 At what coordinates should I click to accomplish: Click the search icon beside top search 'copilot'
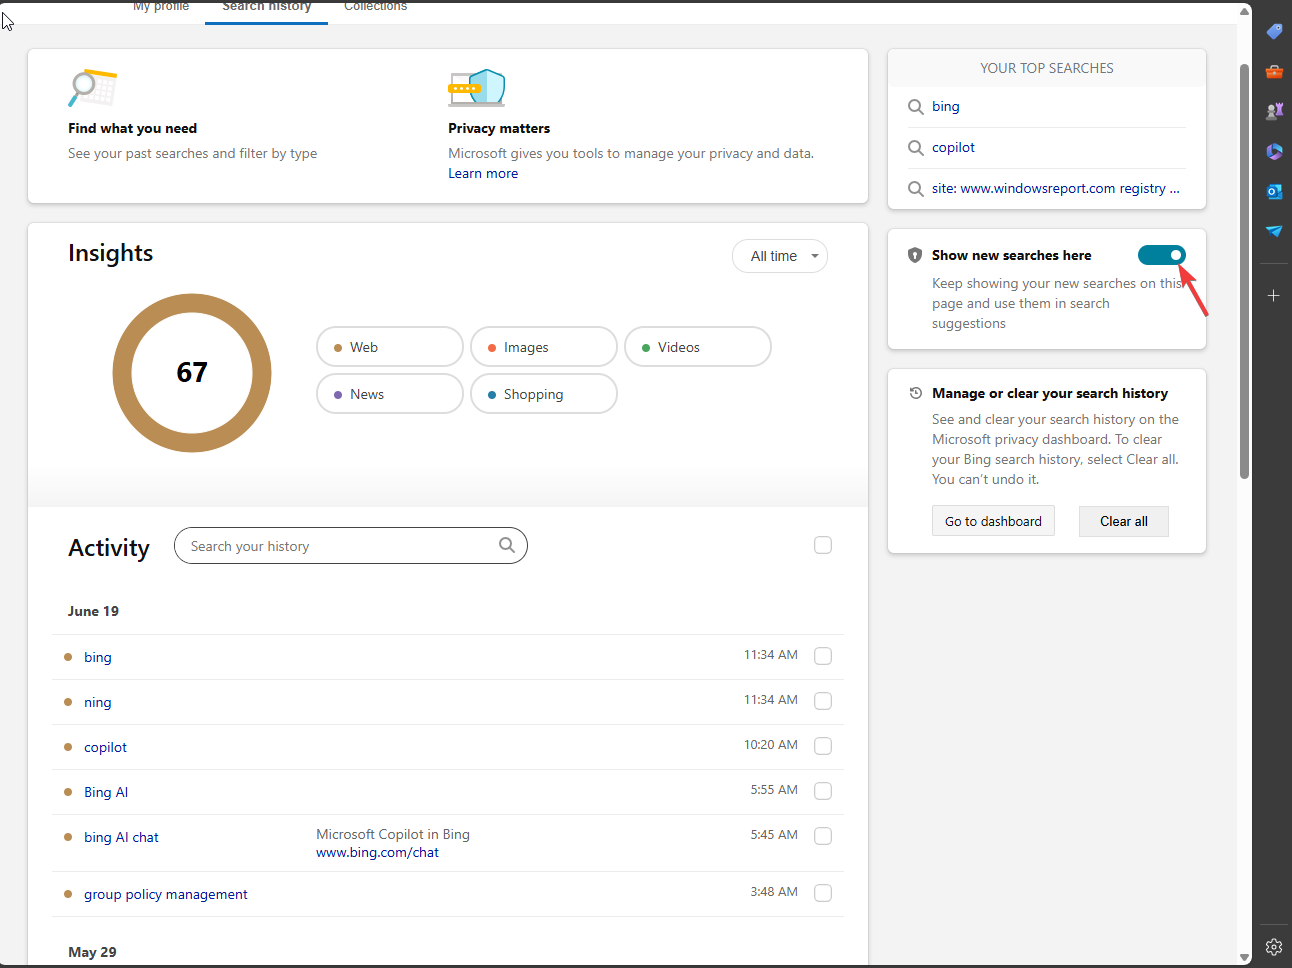click(x=915, y=148)
